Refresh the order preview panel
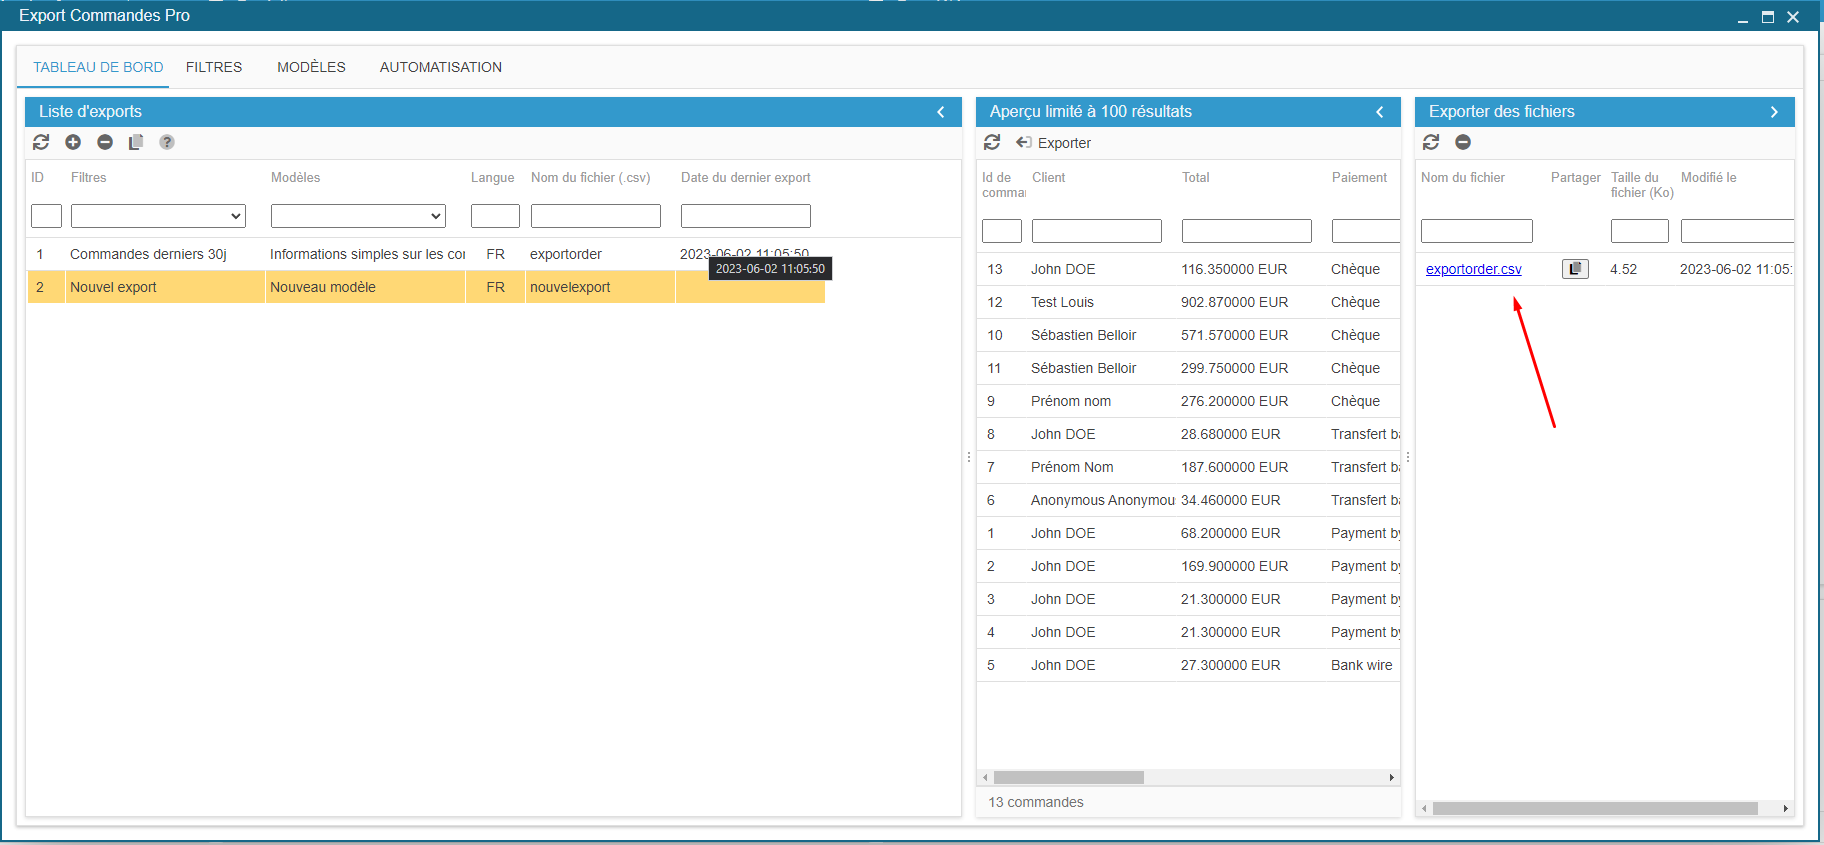Screen dimensions: 1824x845 [992, 143]
